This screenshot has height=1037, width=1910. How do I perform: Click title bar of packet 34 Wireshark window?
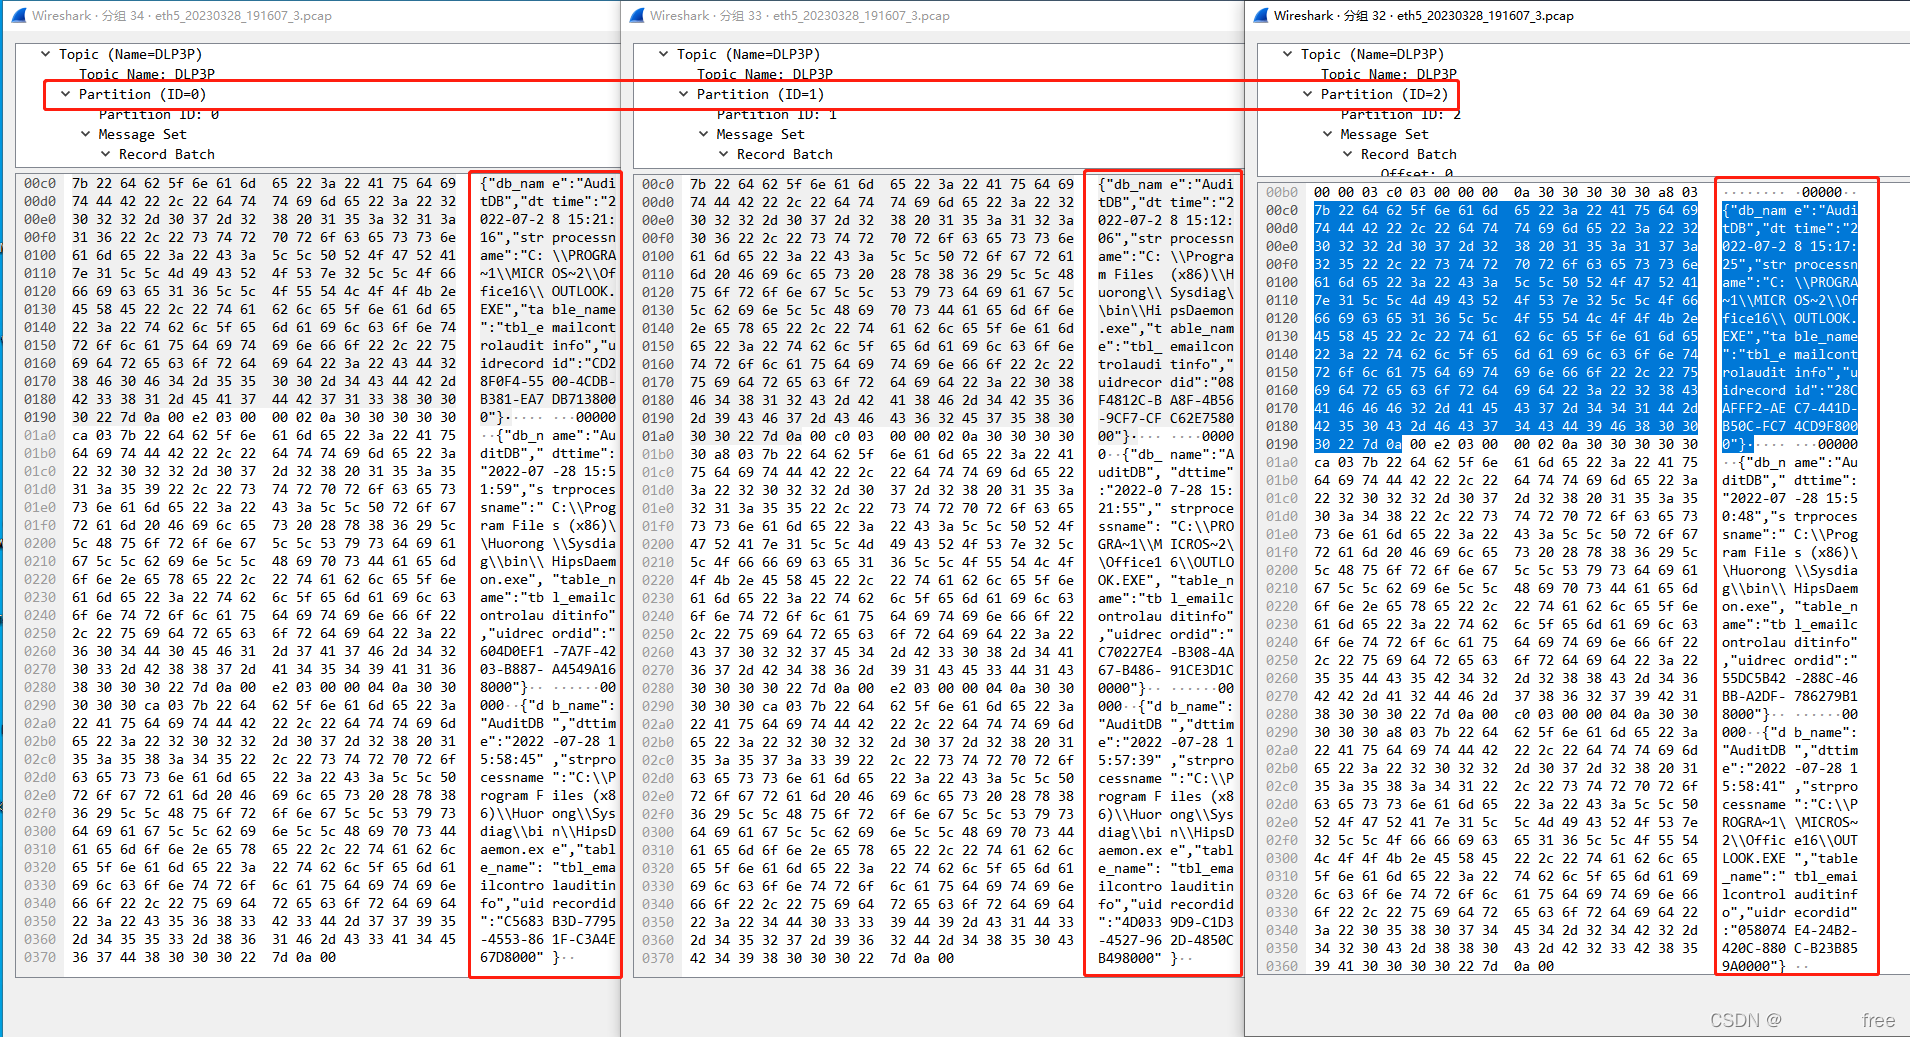[310, 15]
